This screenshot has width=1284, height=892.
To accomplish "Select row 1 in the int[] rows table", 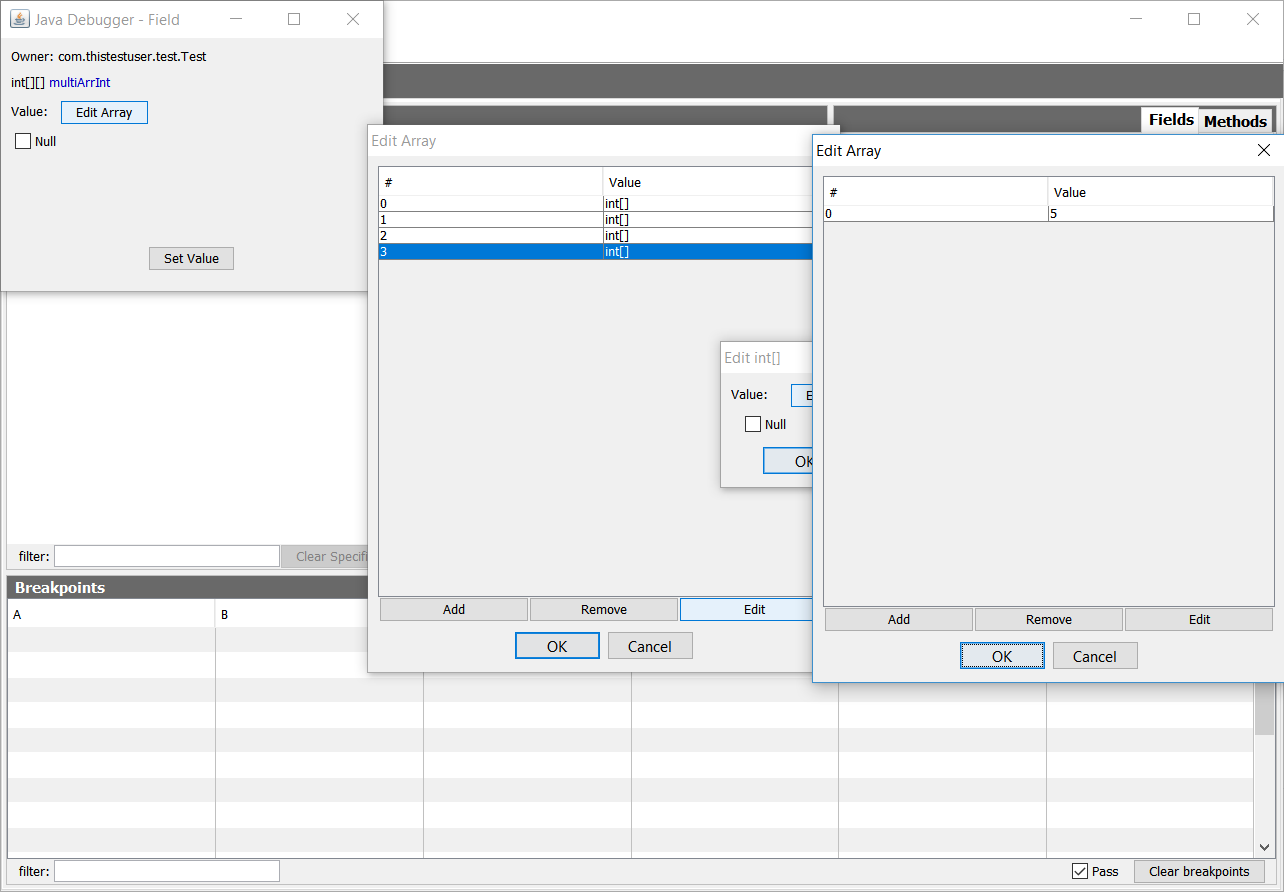I will [x=490, y=219].
